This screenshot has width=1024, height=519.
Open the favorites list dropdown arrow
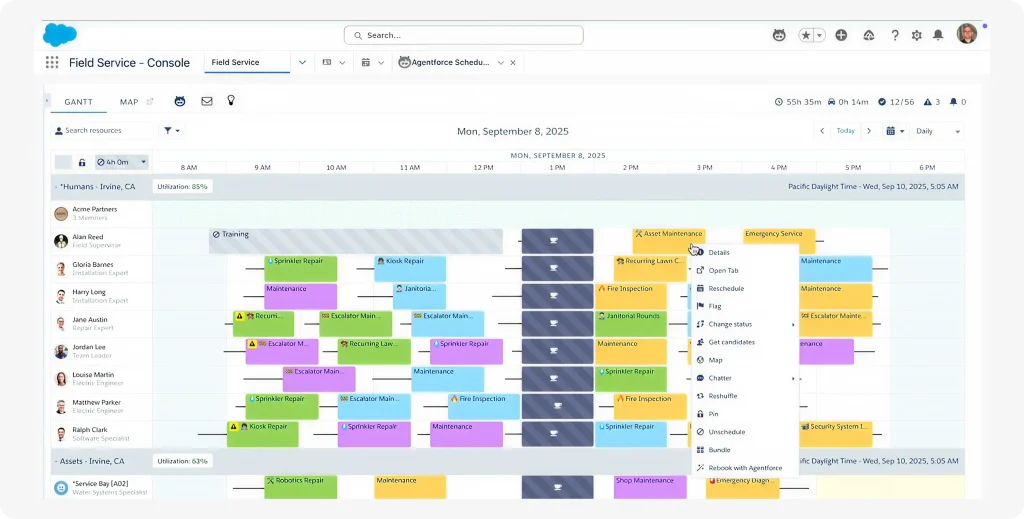pos(820,35)
